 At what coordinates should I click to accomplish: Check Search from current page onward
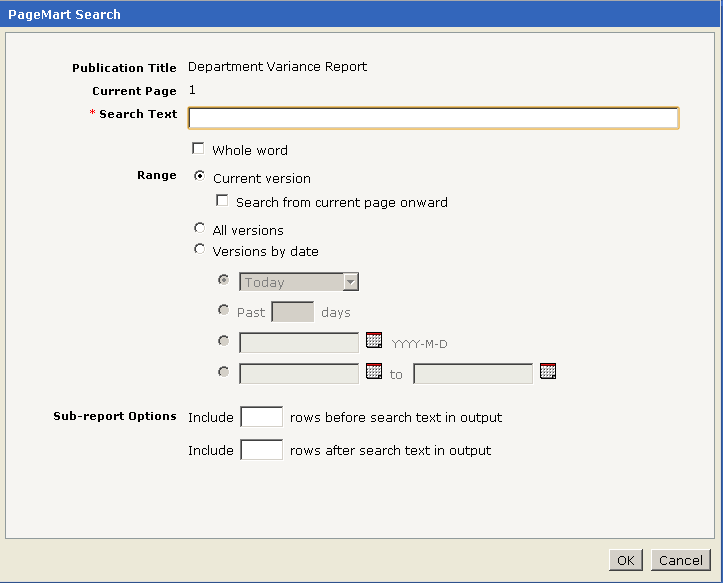click(222, 201)
